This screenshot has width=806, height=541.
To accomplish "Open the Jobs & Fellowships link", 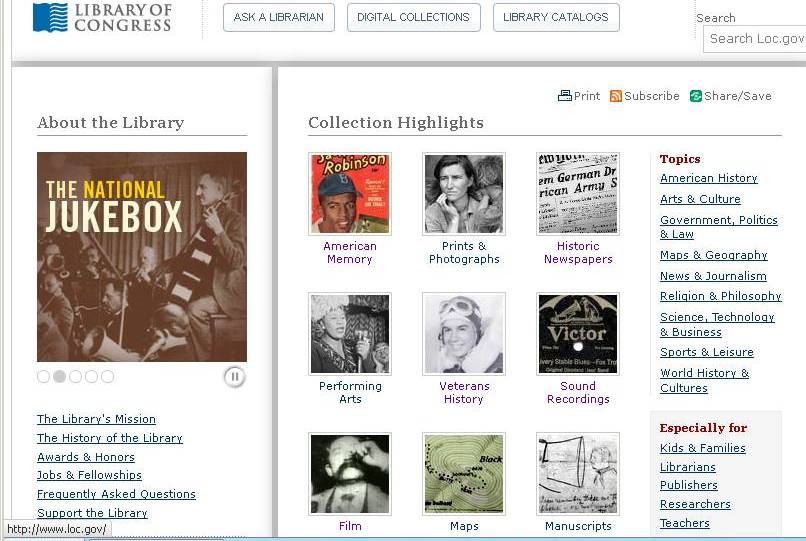I will [x=89, y=475].
